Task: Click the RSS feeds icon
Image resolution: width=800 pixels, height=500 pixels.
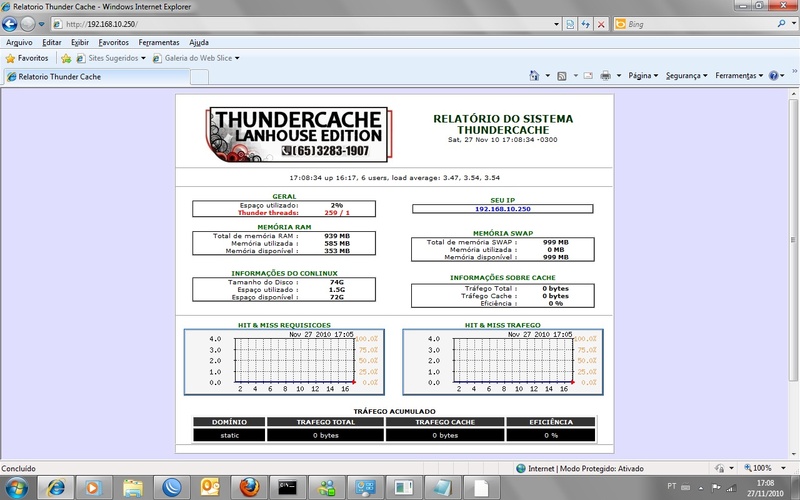Action: coord(562,76)
